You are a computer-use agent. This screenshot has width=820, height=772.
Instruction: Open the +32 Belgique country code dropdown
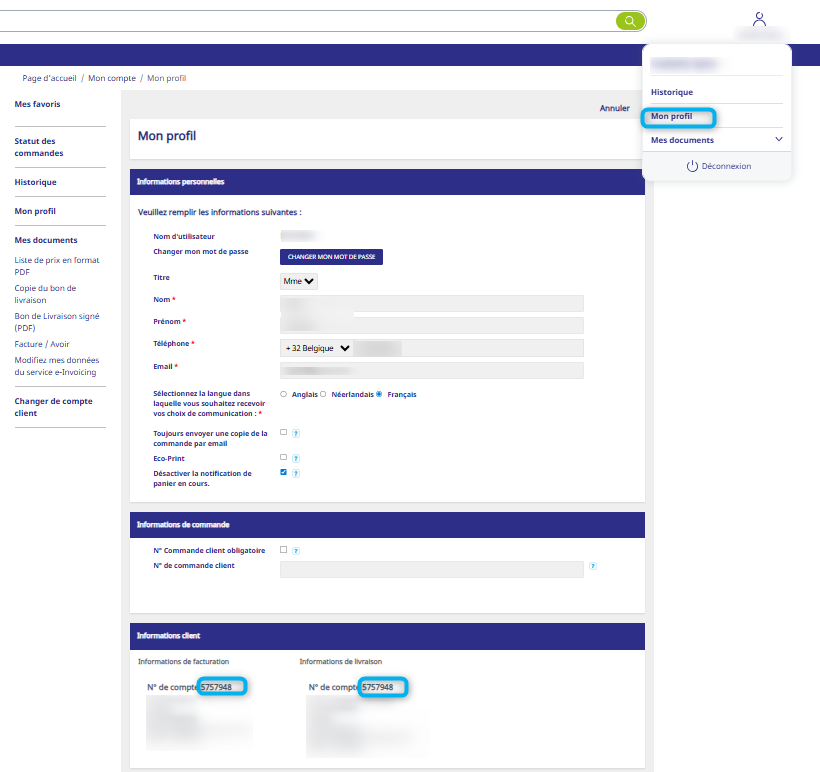317,348
